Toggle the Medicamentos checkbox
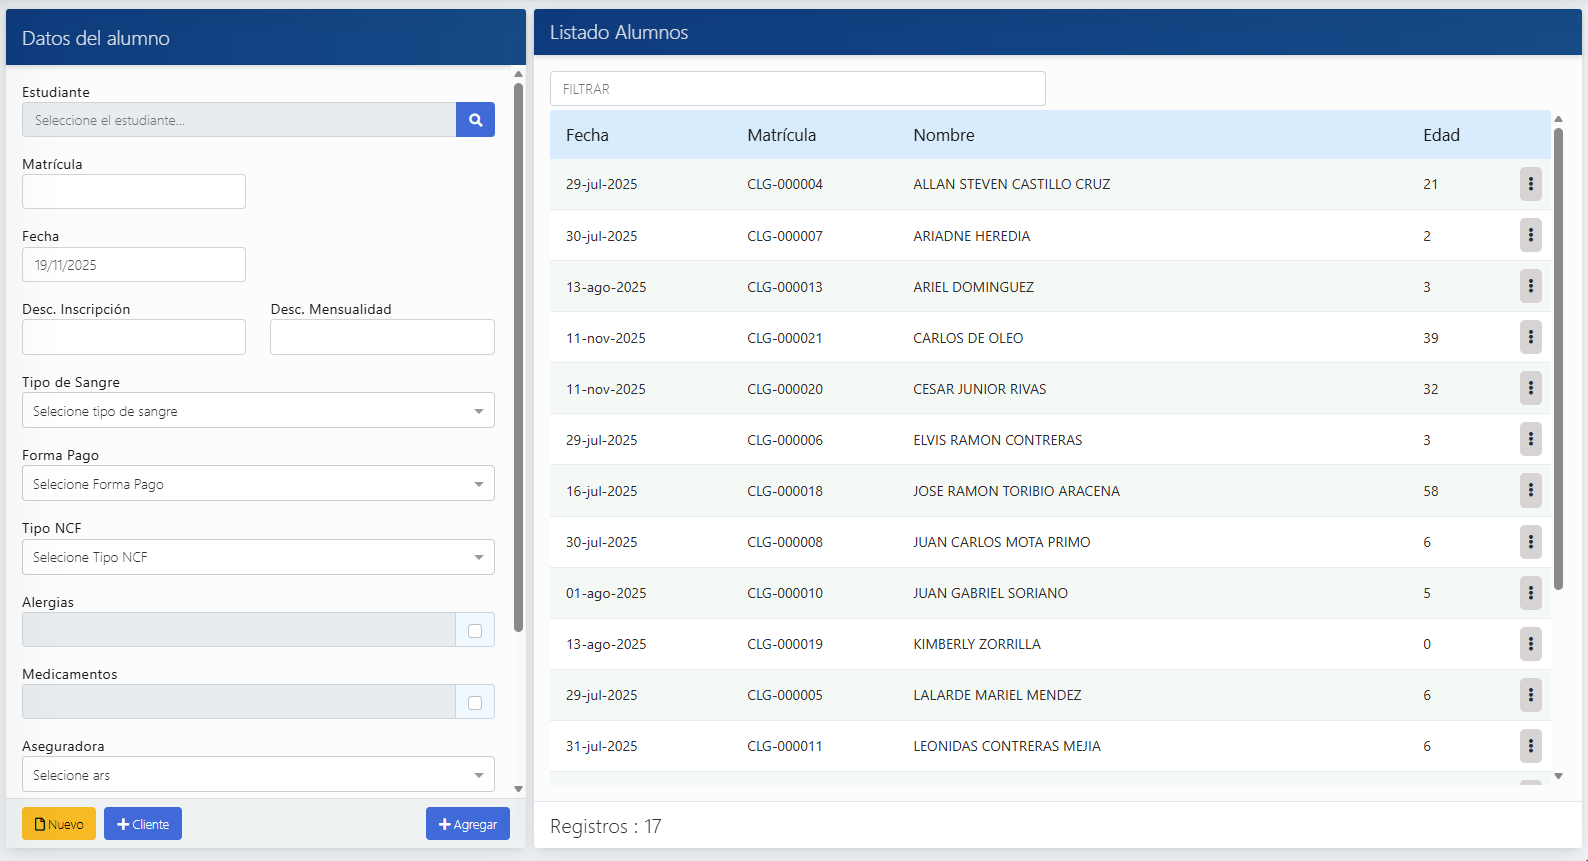Viewport: 1588px width, 861px height. point(475,702)
